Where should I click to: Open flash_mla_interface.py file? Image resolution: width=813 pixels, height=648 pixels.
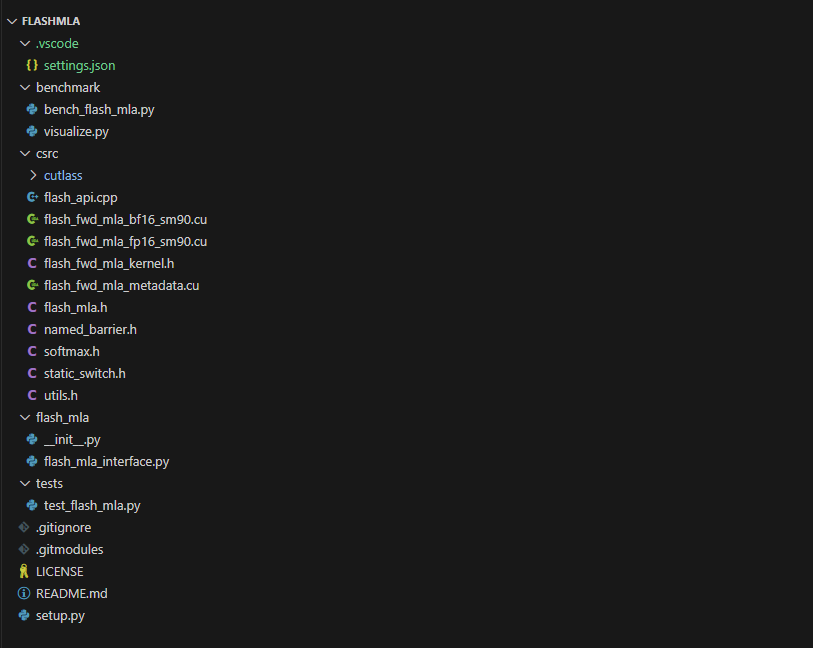click(x=106, y=462)
